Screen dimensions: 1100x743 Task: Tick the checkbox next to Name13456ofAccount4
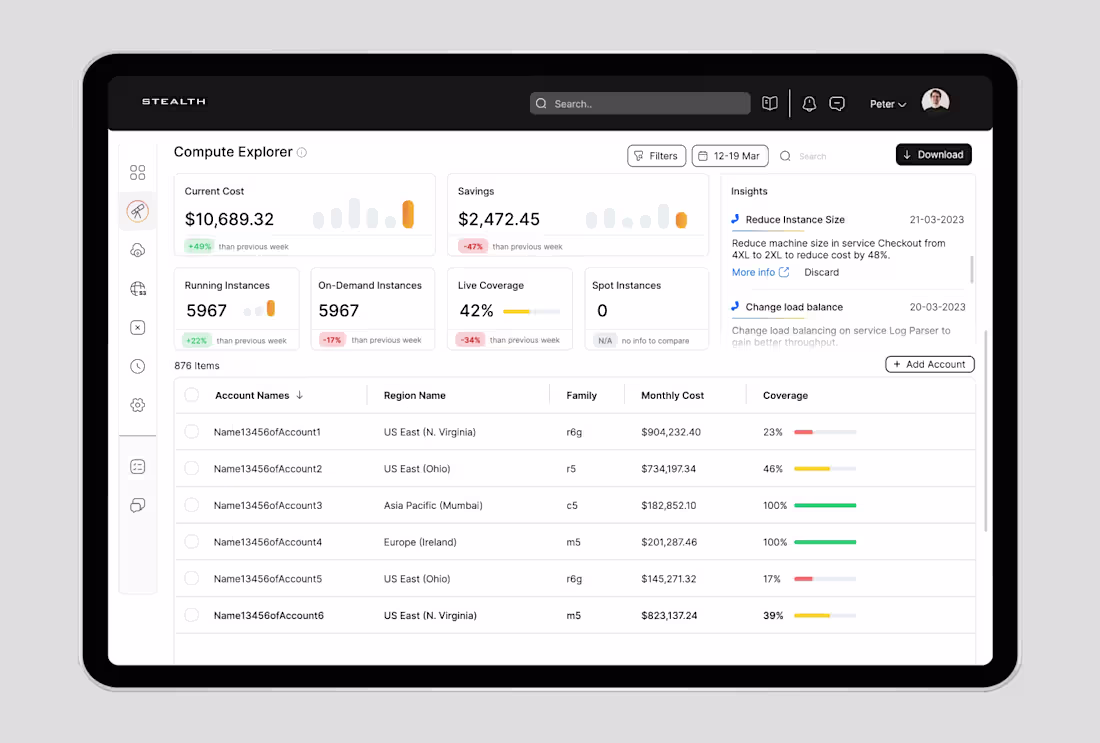pyautogui.click(x=192, y=541)
